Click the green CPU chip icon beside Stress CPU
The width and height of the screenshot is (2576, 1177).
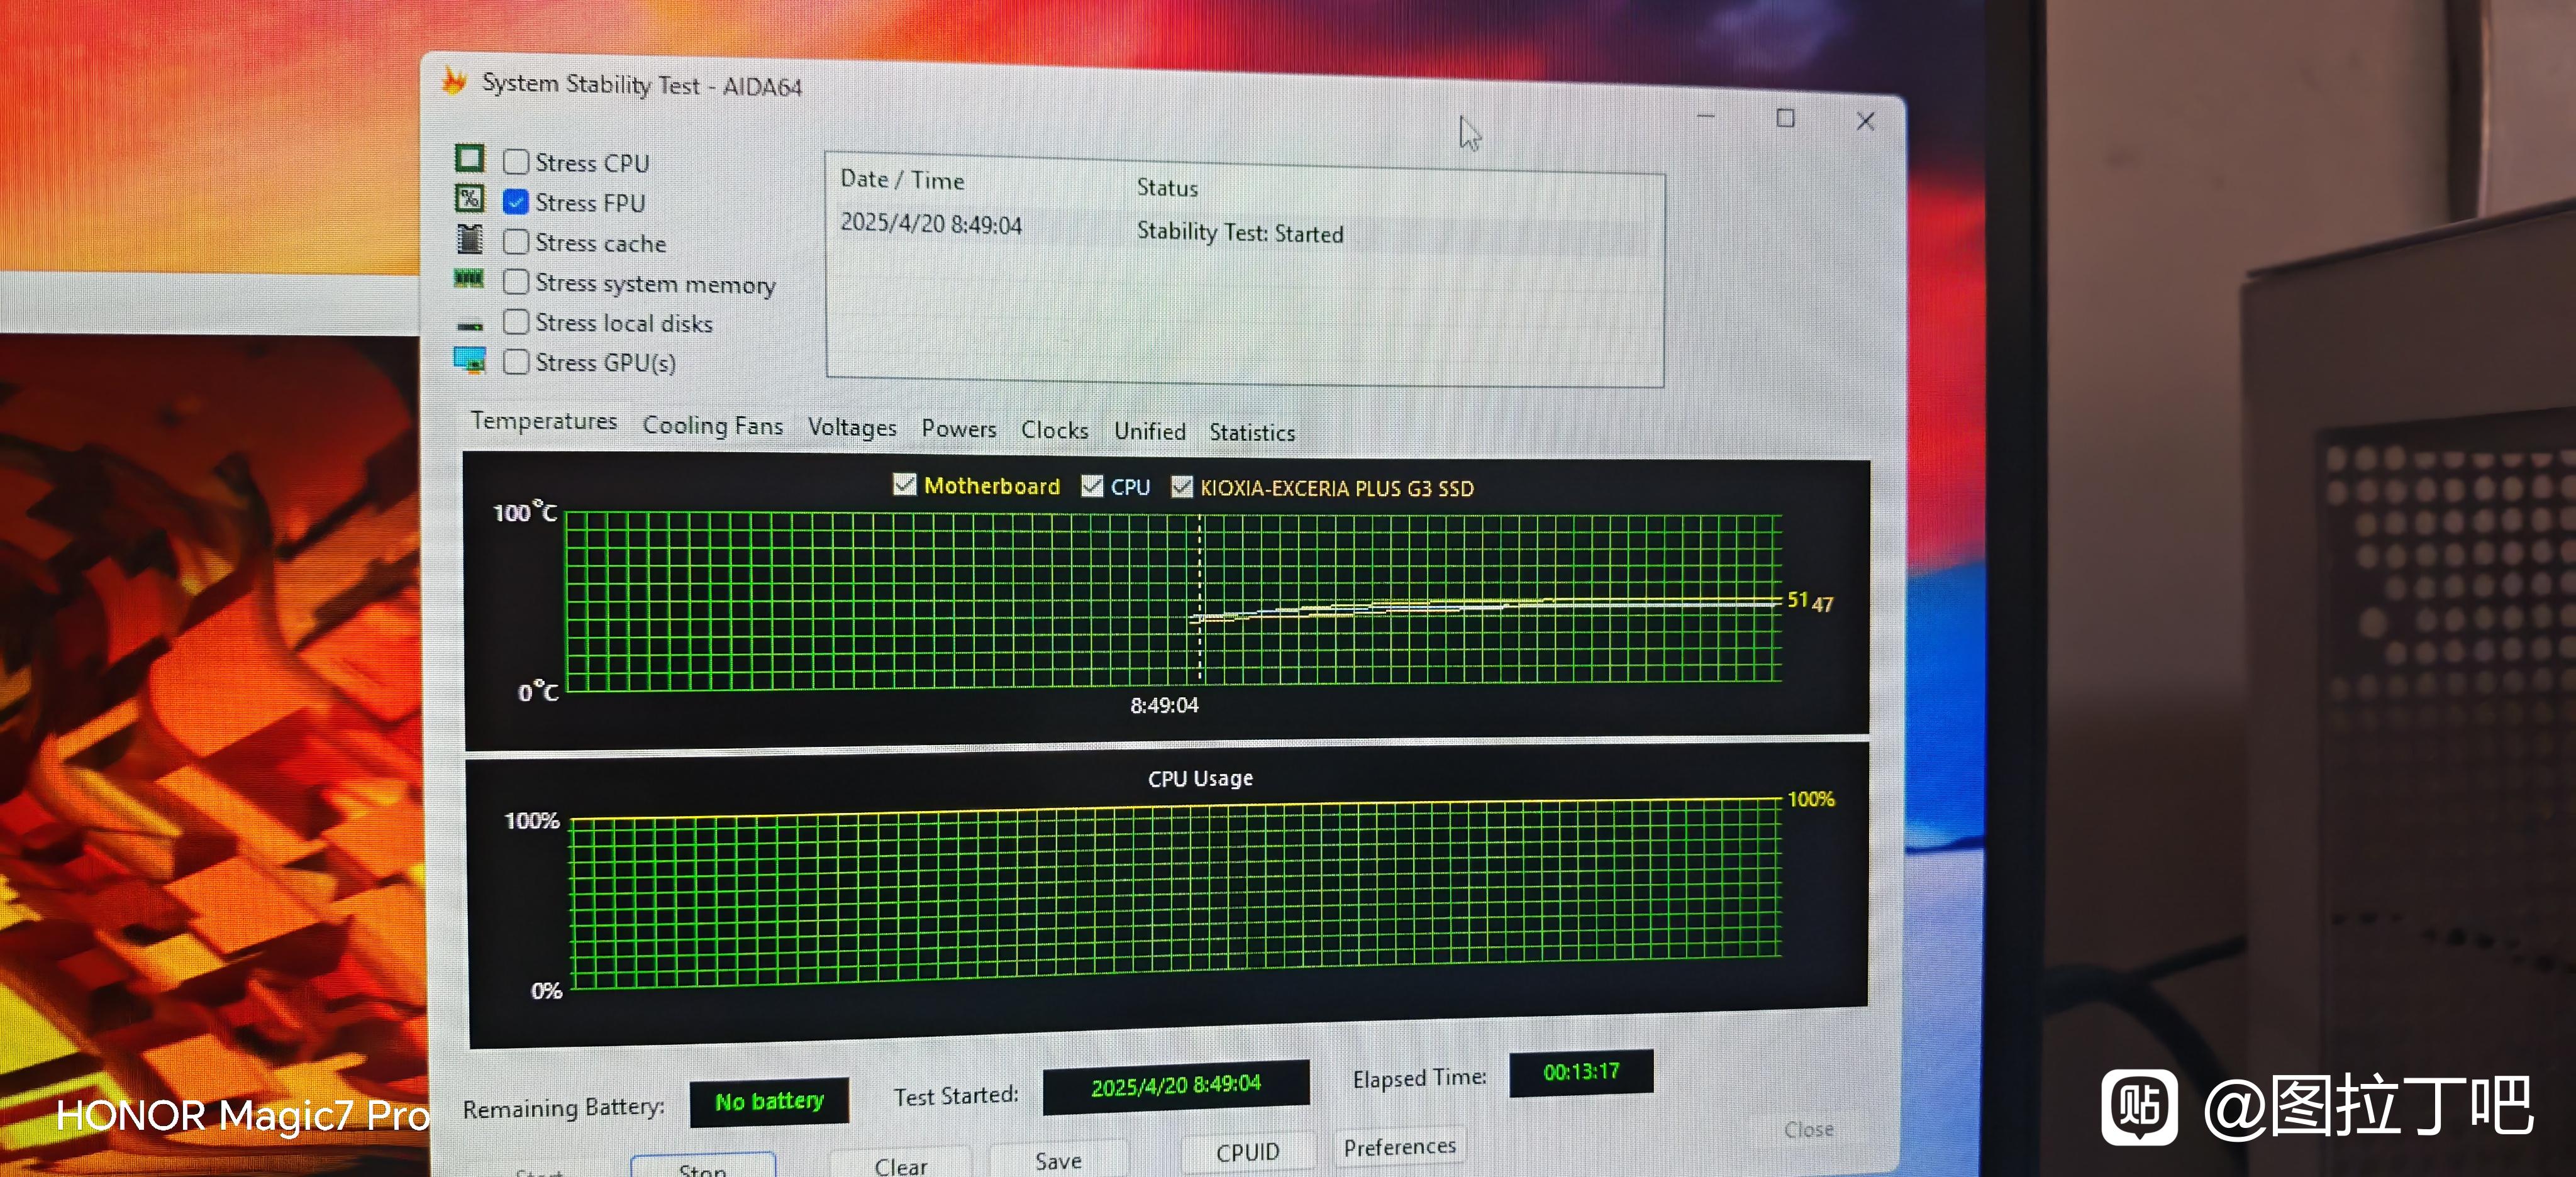[x=469, y=158]
